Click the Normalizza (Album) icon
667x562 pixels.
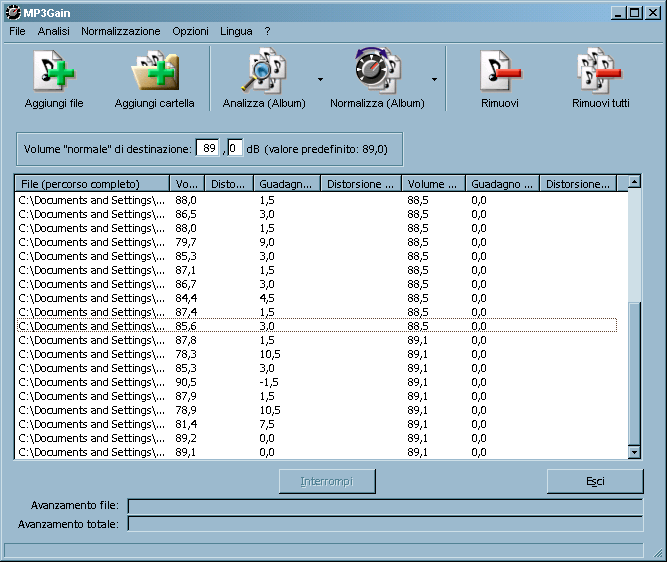click(377, 74)
